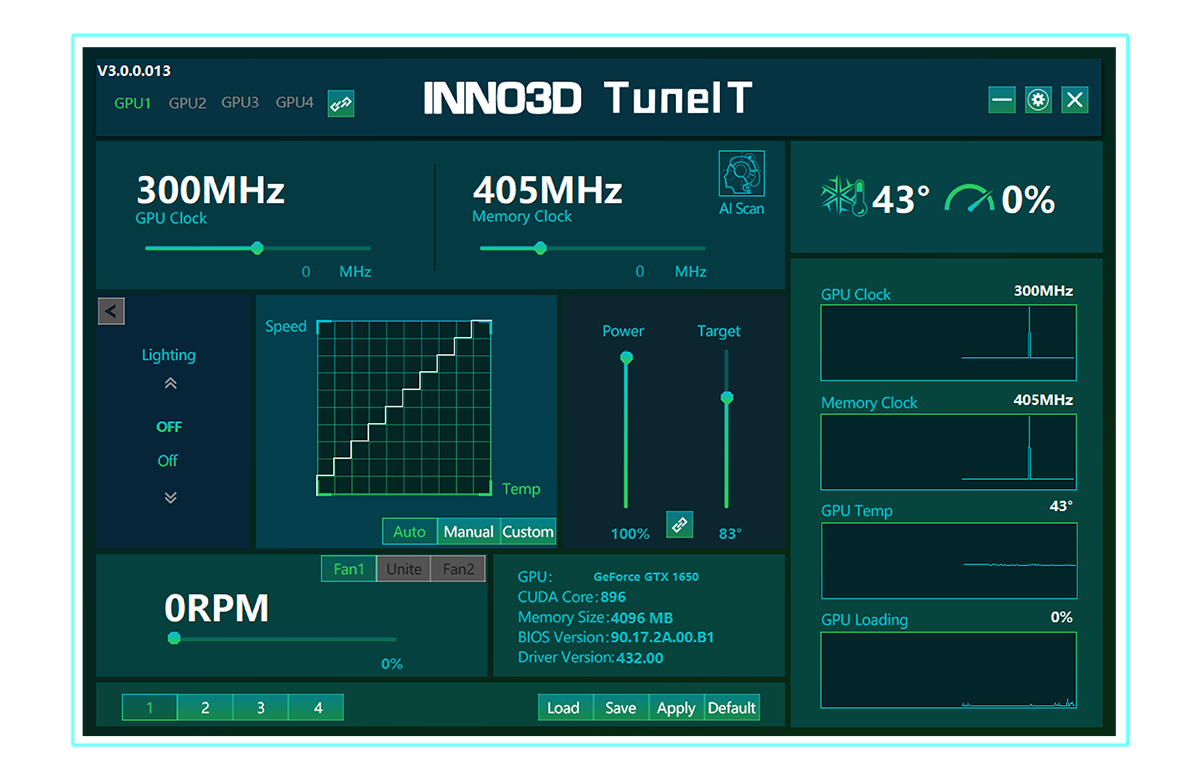Screen dimensions: 1200x780
Task: Click the GPU Clock slider handle
Action: pos(257,248)
